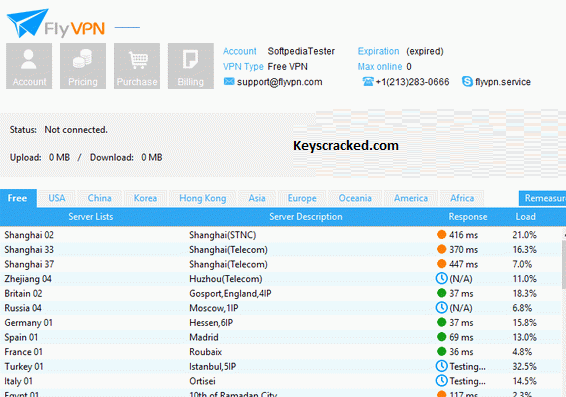566x397 pixels.
Task: Switch to the Africa tab
Action: pyautogui.click(x=462, y=198)
